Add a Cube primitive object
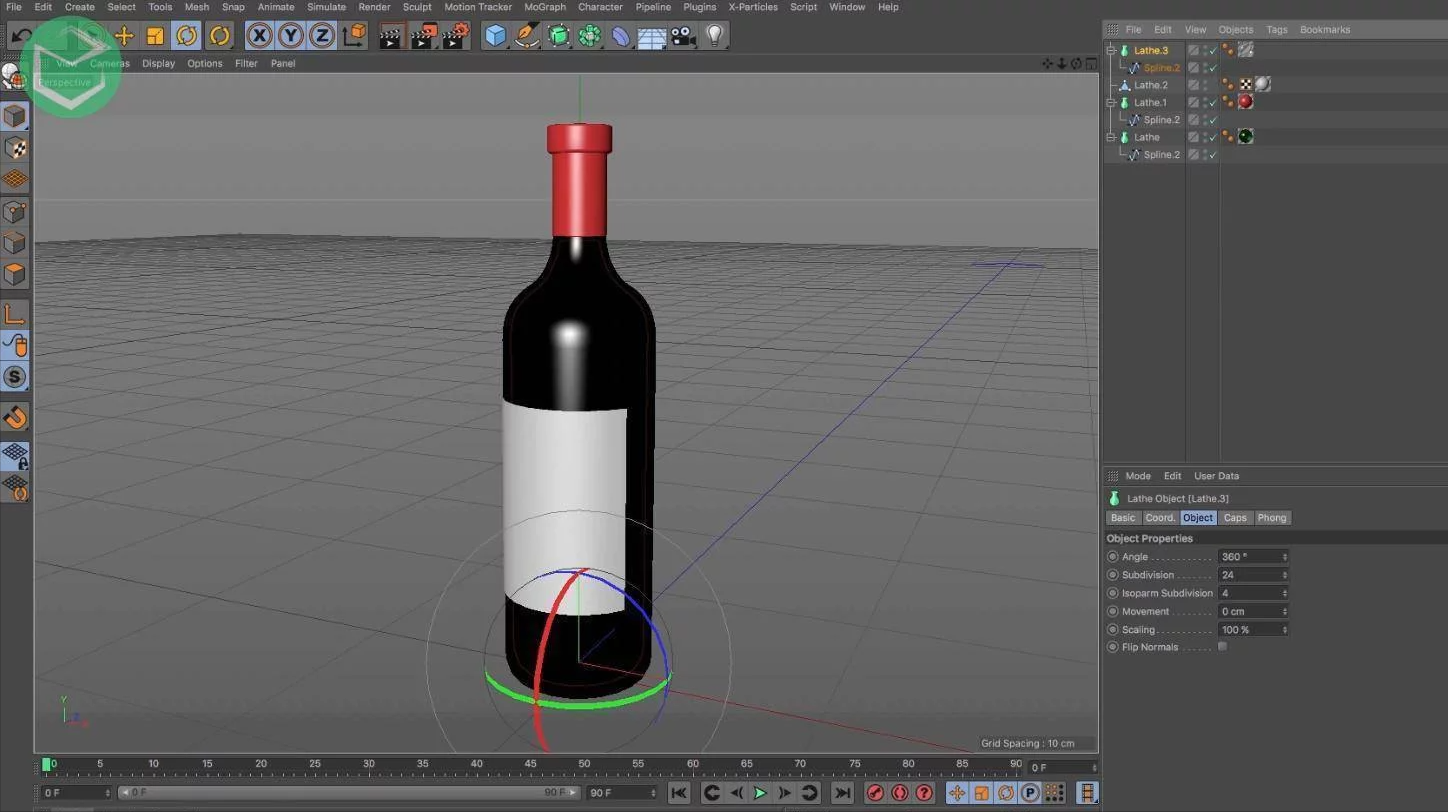Viewport: 1448px width, 812px height. click(495, 36)
